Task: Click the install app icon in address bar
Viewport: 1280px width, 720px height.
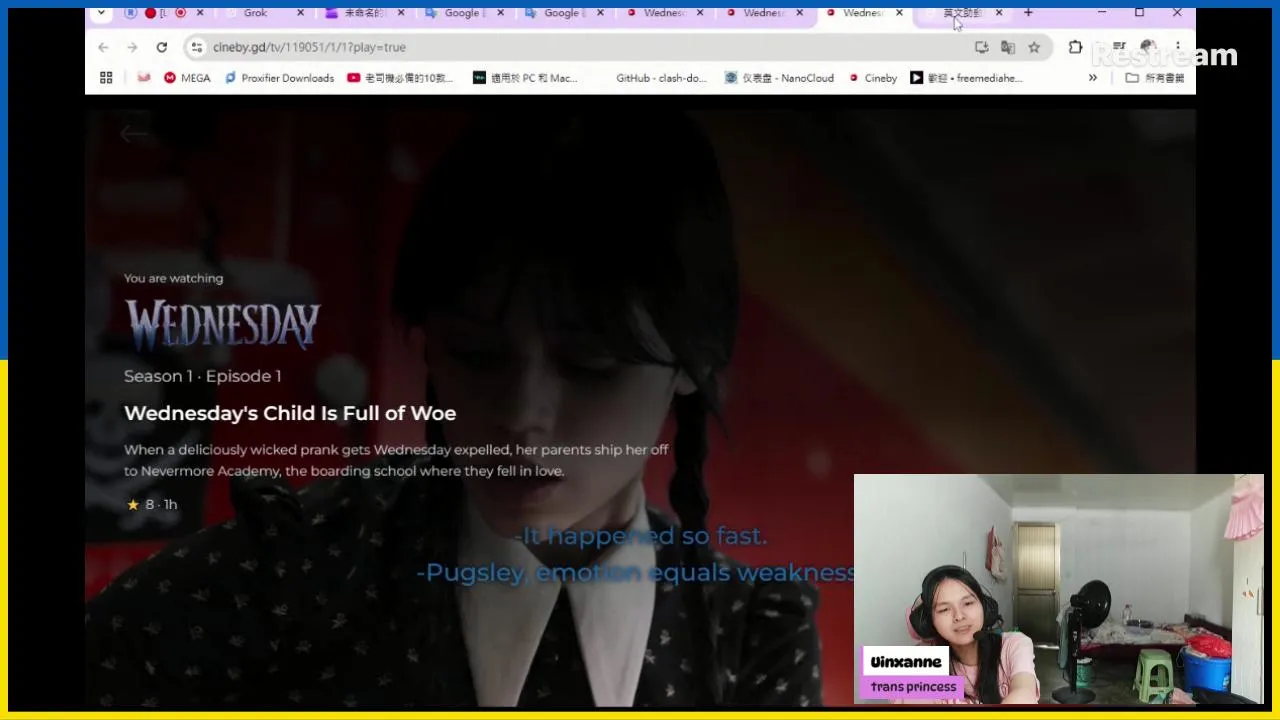Action: (981, 47)
